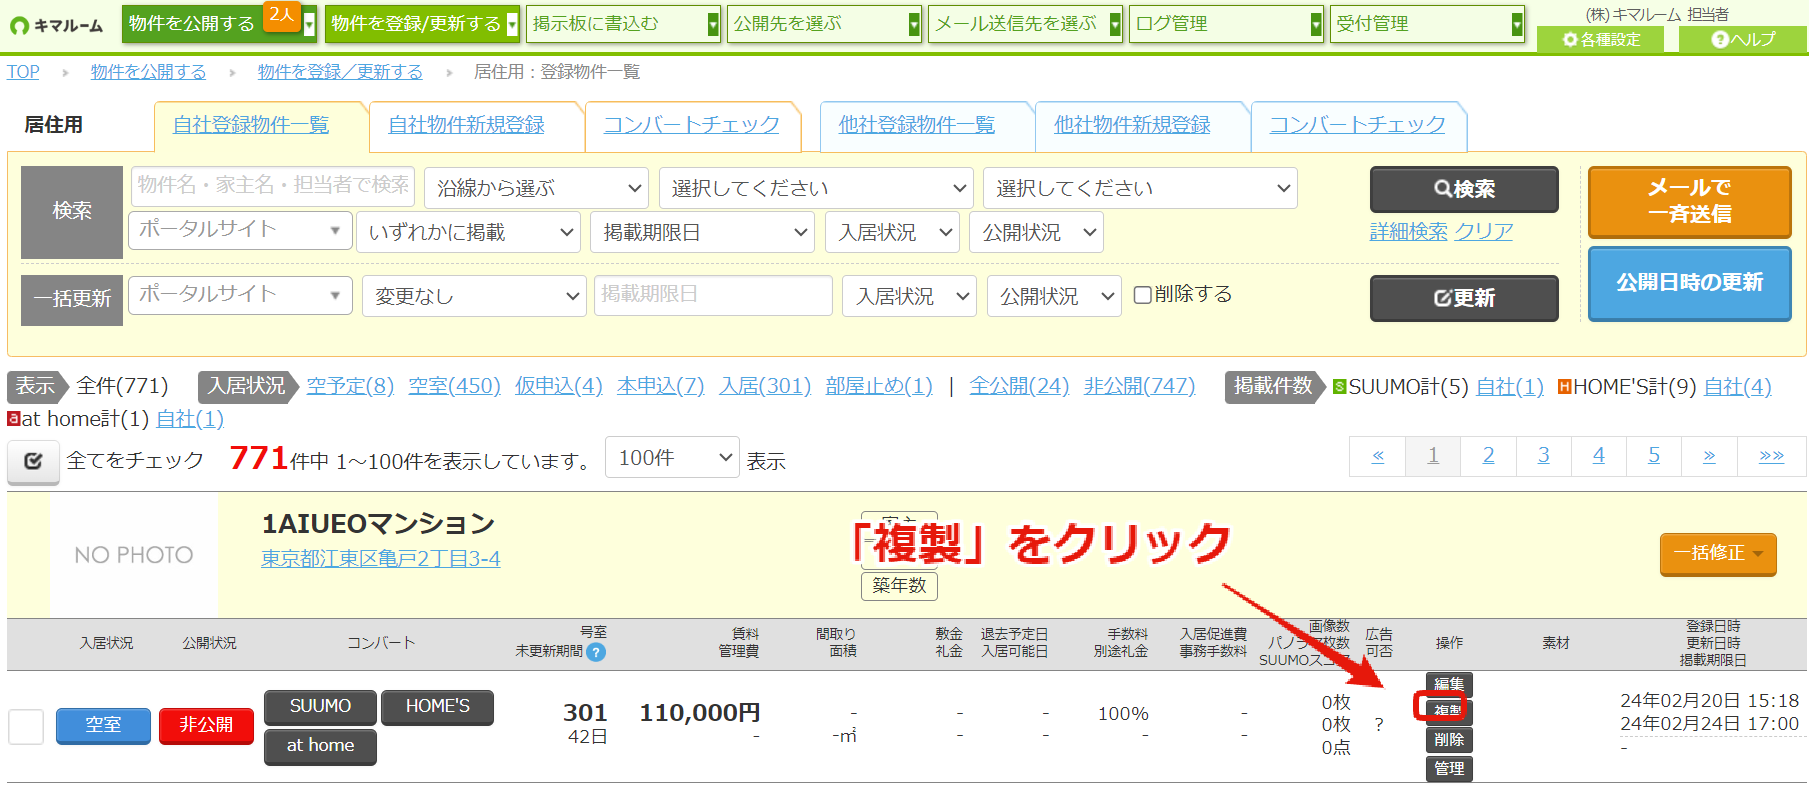This screenshot has height=801, width=1809.
Task: Open ポータルサイト dropdown in search row
Action: click(240, 230)
